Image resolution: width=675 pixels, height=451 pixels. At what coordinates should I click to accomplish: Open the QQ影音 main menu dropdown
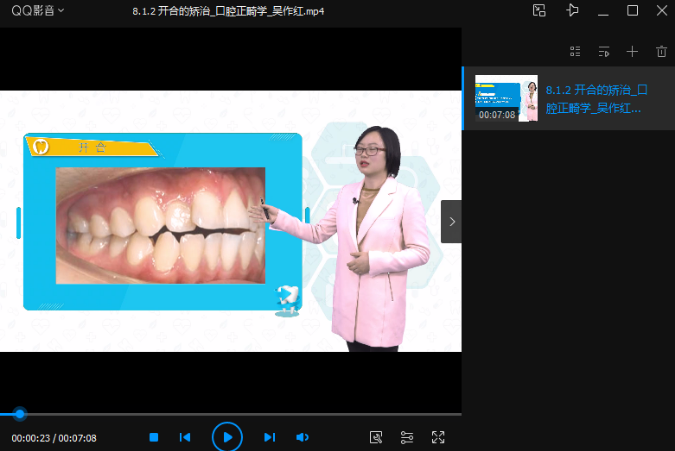click(x=38, y=10)
